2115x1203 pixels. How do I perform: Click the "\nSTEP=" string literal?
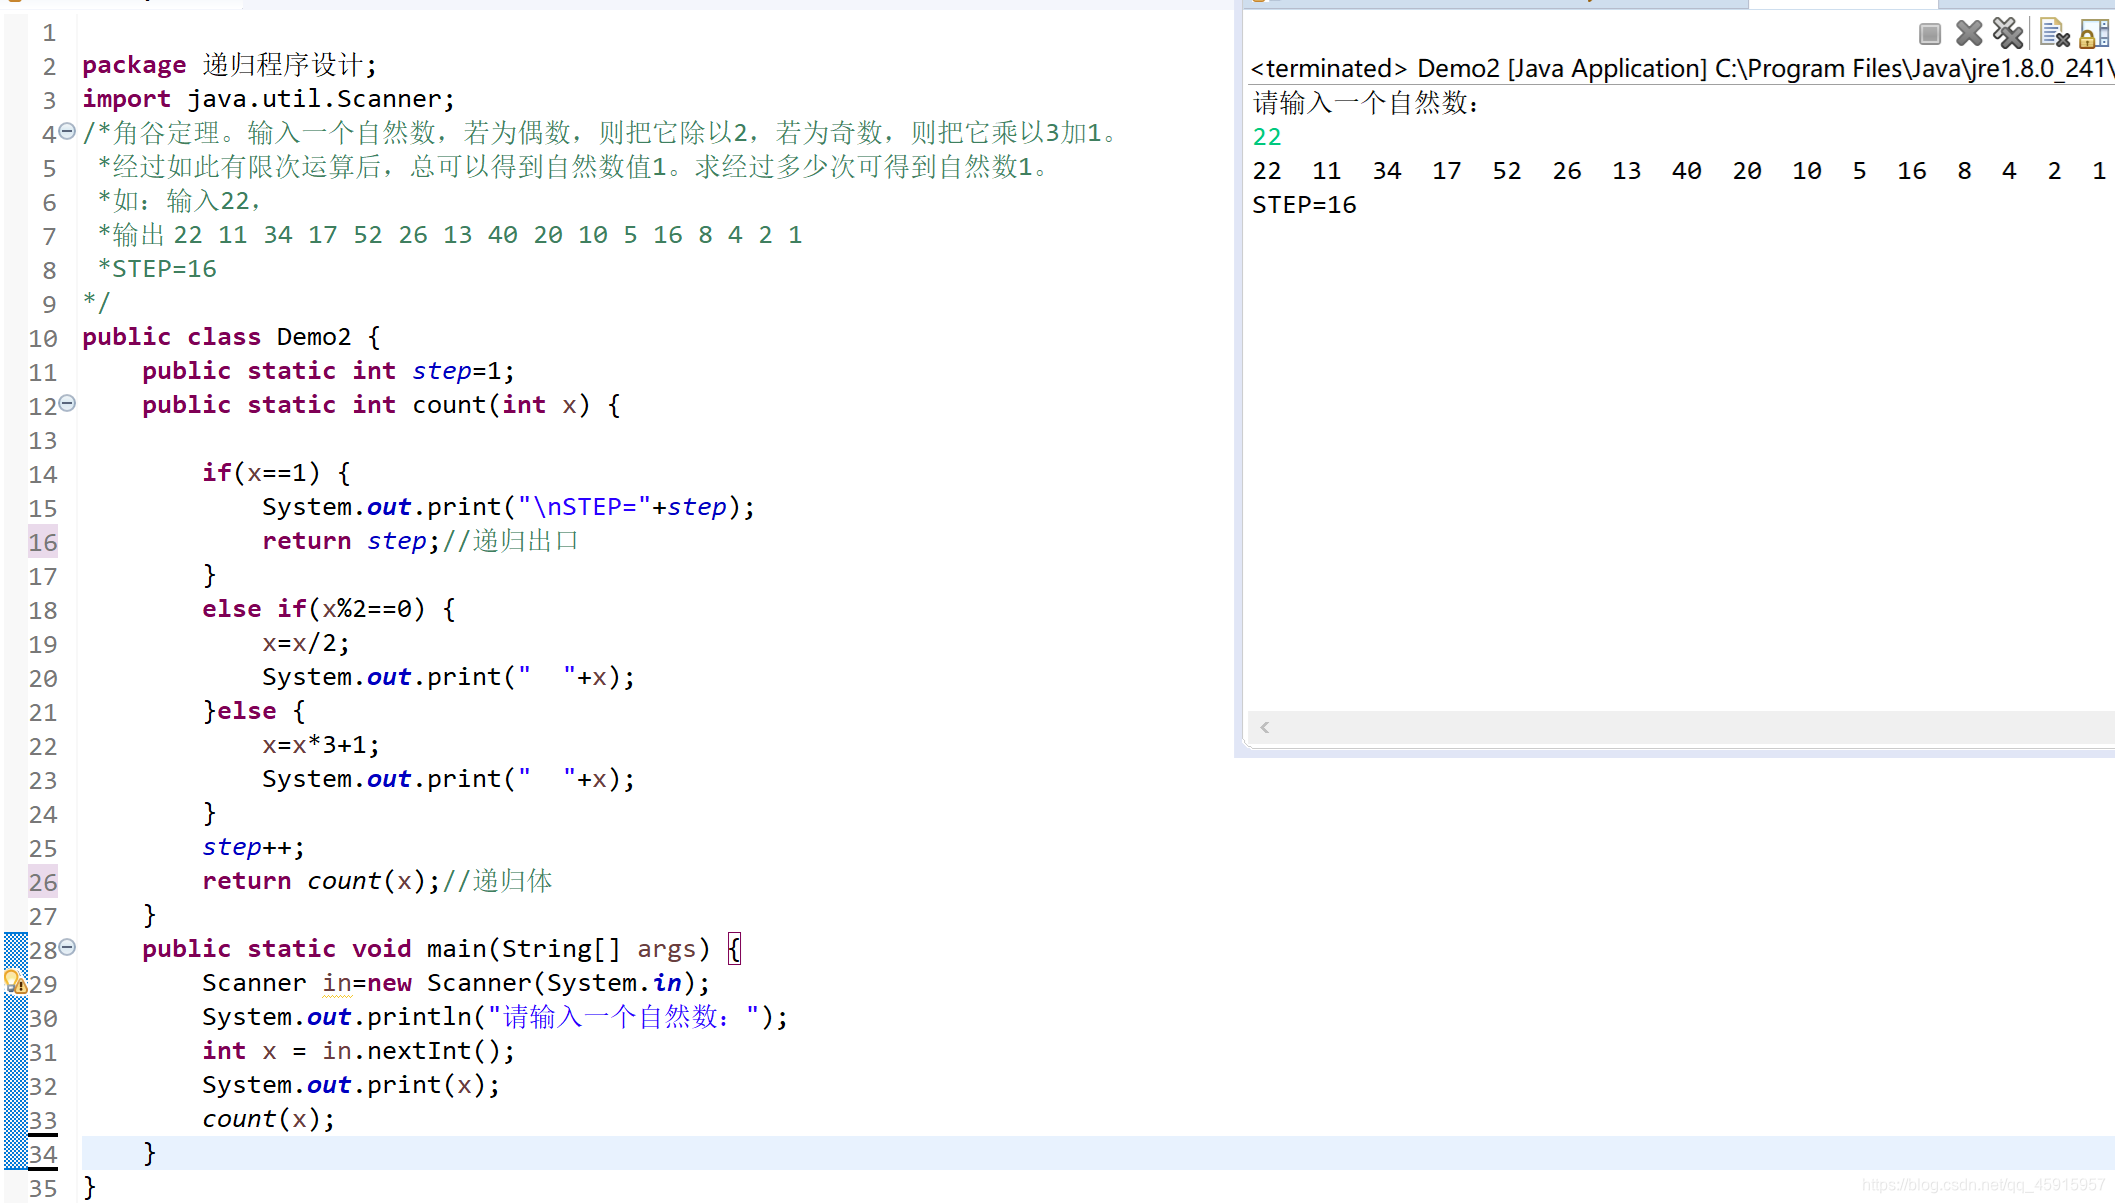pos(584,507)
